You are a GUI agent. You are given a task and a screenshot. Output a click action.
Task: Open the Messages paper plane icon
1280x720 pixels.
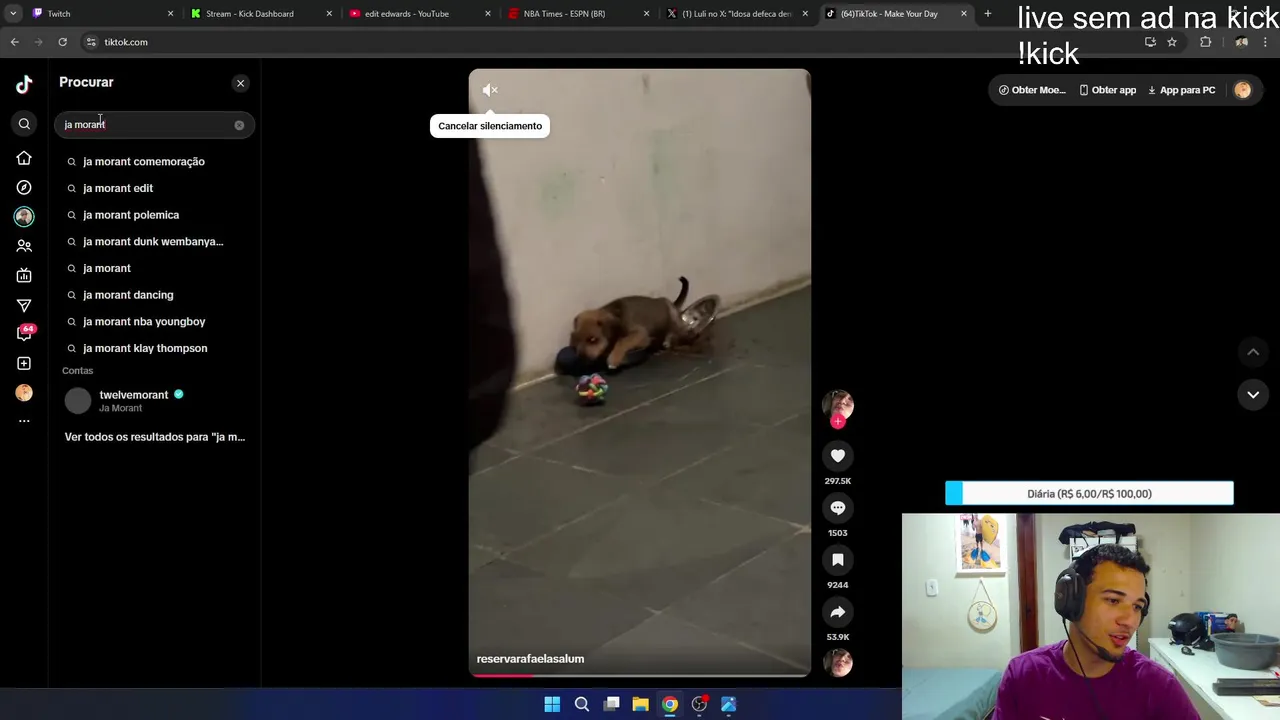(x=24, y=305)
